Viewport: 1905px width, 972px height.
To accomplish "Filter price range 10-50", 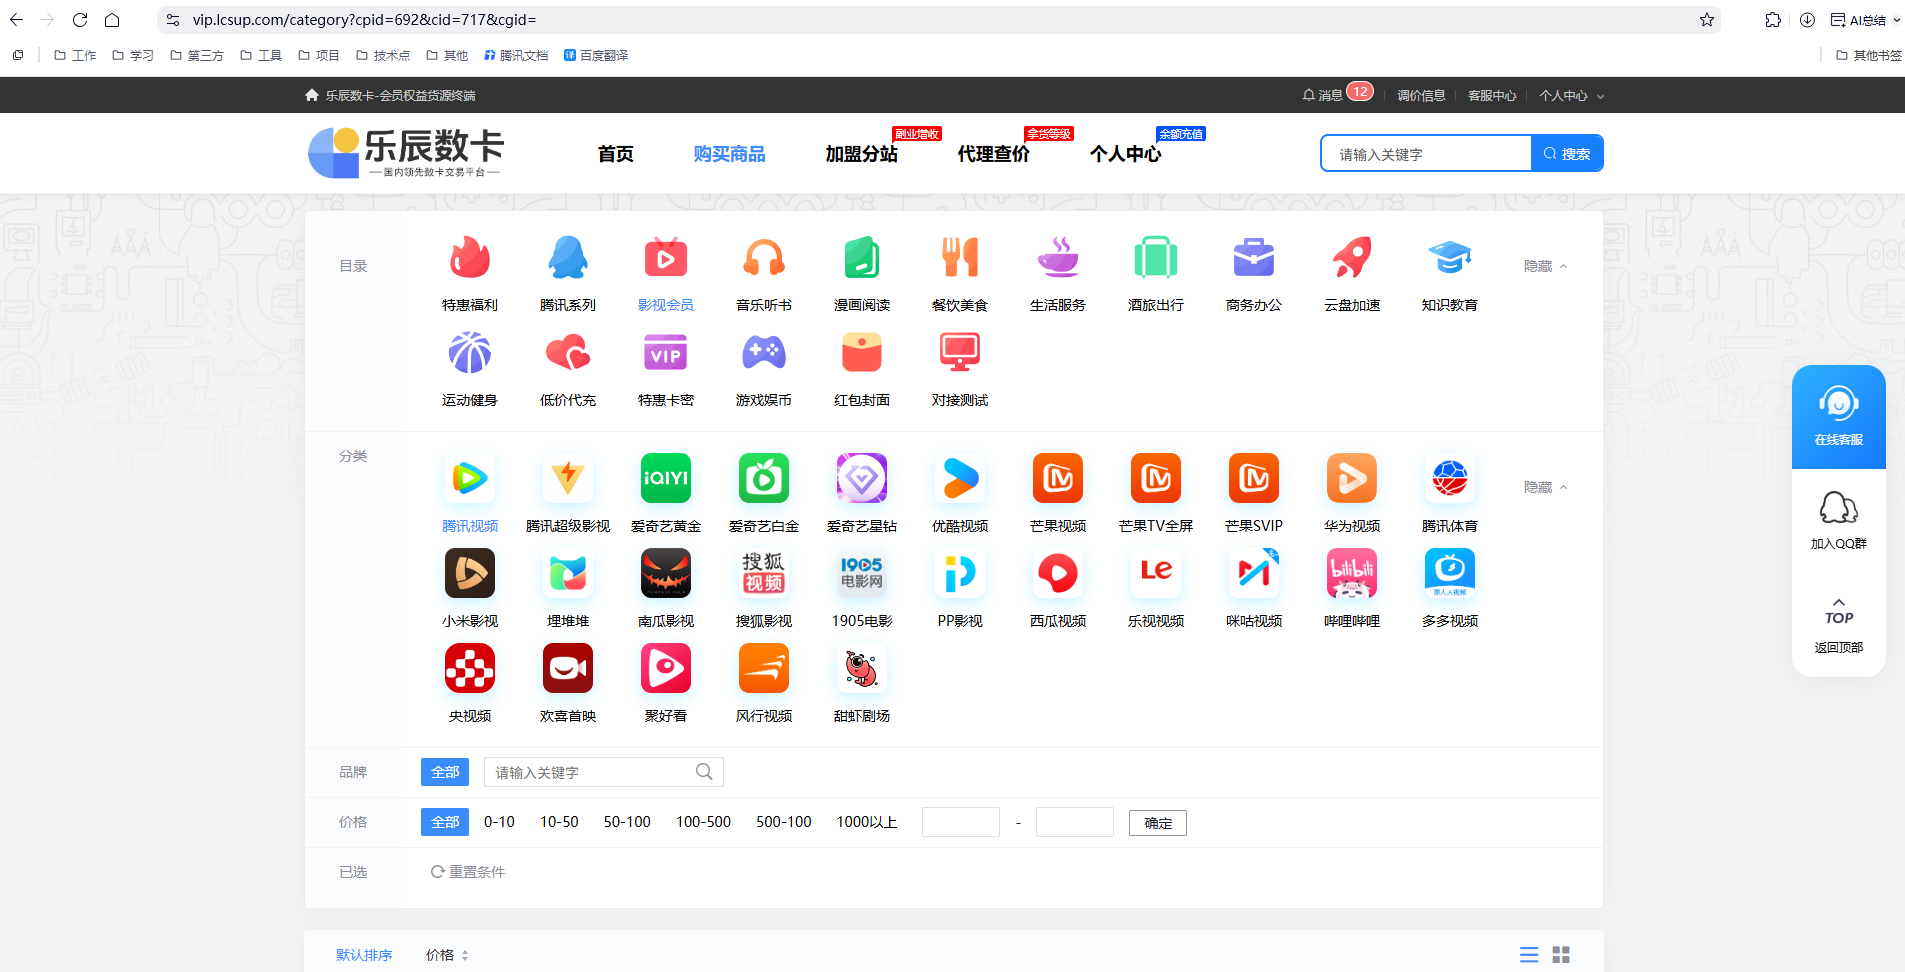I will 559,822.
